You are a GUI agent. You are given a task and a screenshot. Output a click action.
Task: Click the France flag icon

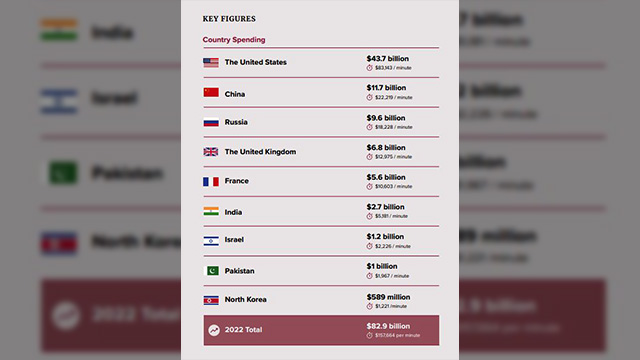(x=211, y=181)
